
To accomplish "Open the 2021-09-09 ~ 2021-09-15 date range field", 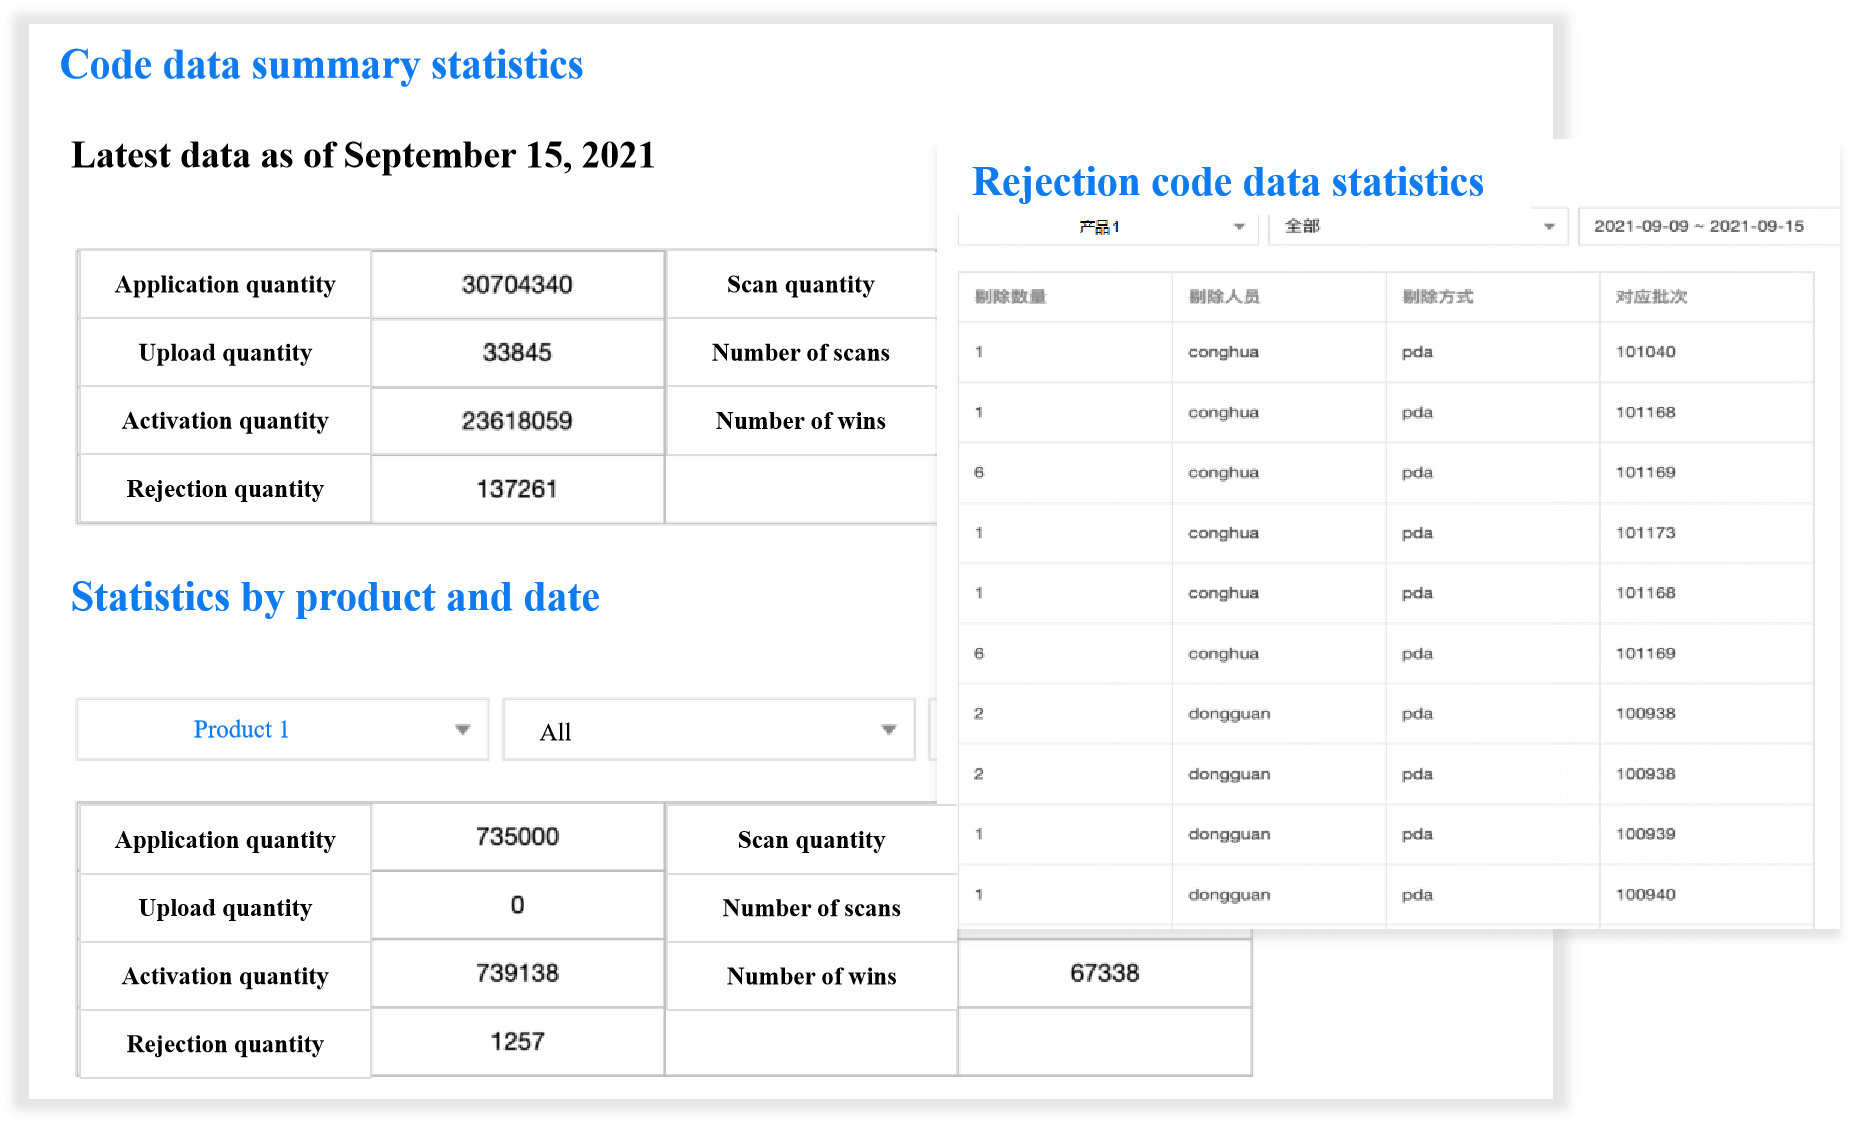I will (1698, 227).
